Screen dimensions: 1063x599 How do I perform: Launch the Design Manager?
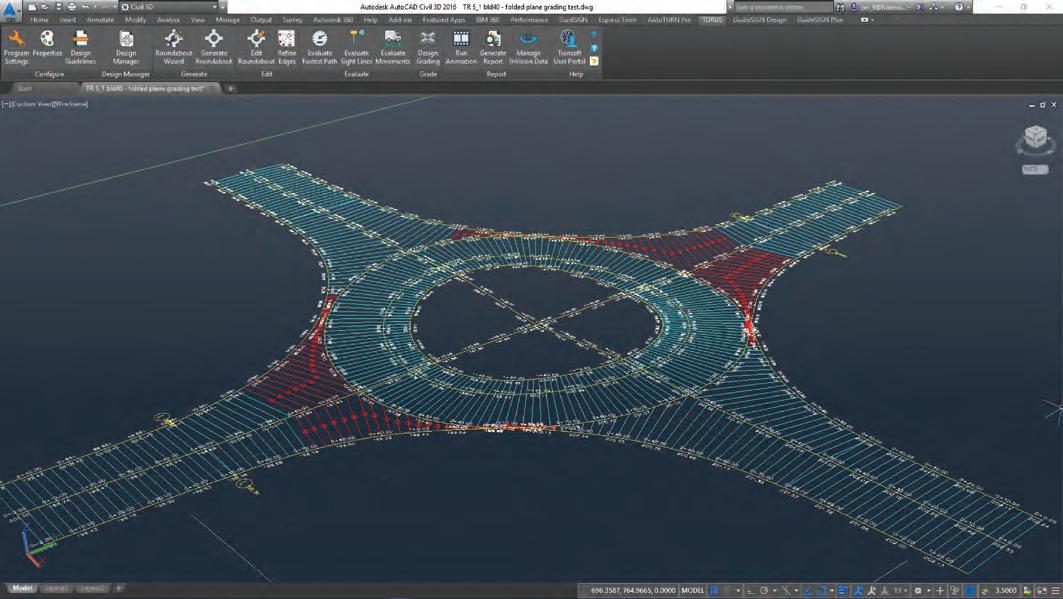125,47
